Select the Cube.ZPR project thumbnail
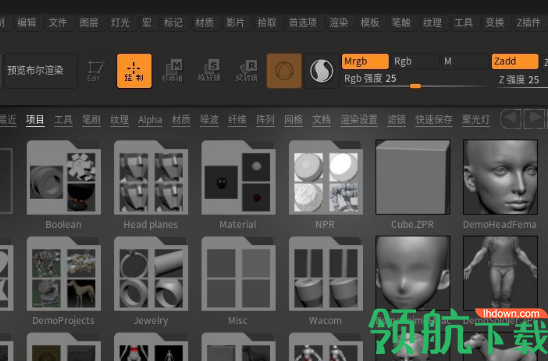Image resolution: width=548 pixels, height=361 pixels. pyautogui.click(x=413, y=177)
